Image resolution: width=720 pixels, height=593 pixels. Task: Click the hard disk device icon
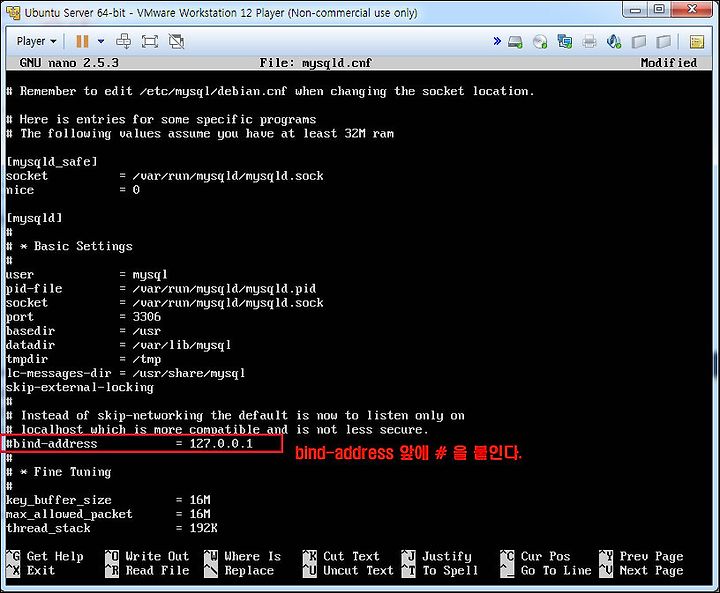pos(515,42)
